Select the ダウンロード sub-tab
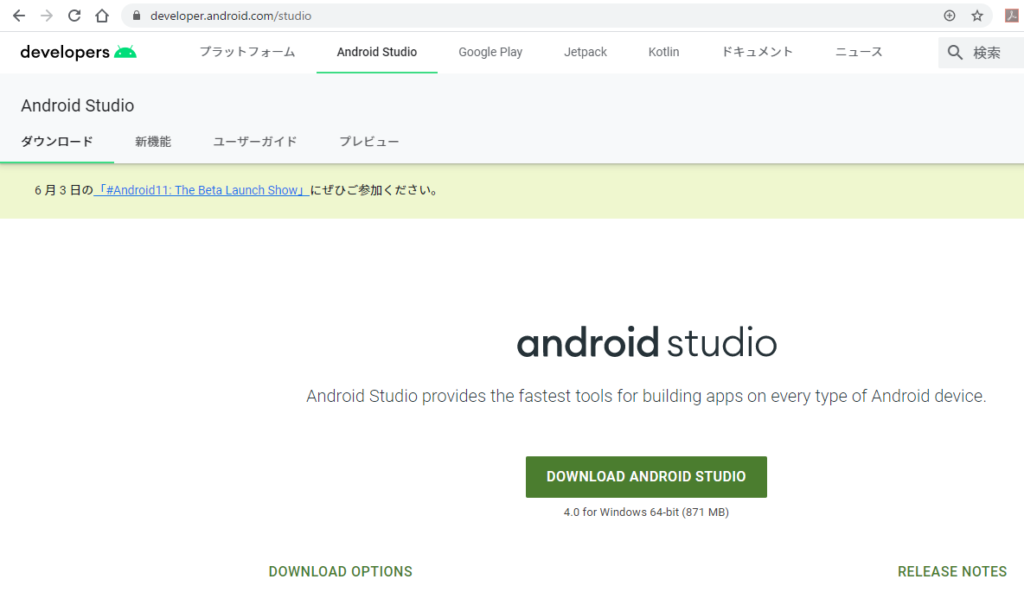 coord(57,142)
